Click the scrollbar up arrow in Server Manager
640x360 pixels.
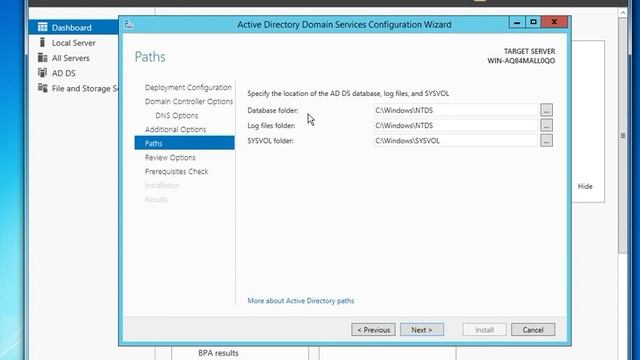622,13
